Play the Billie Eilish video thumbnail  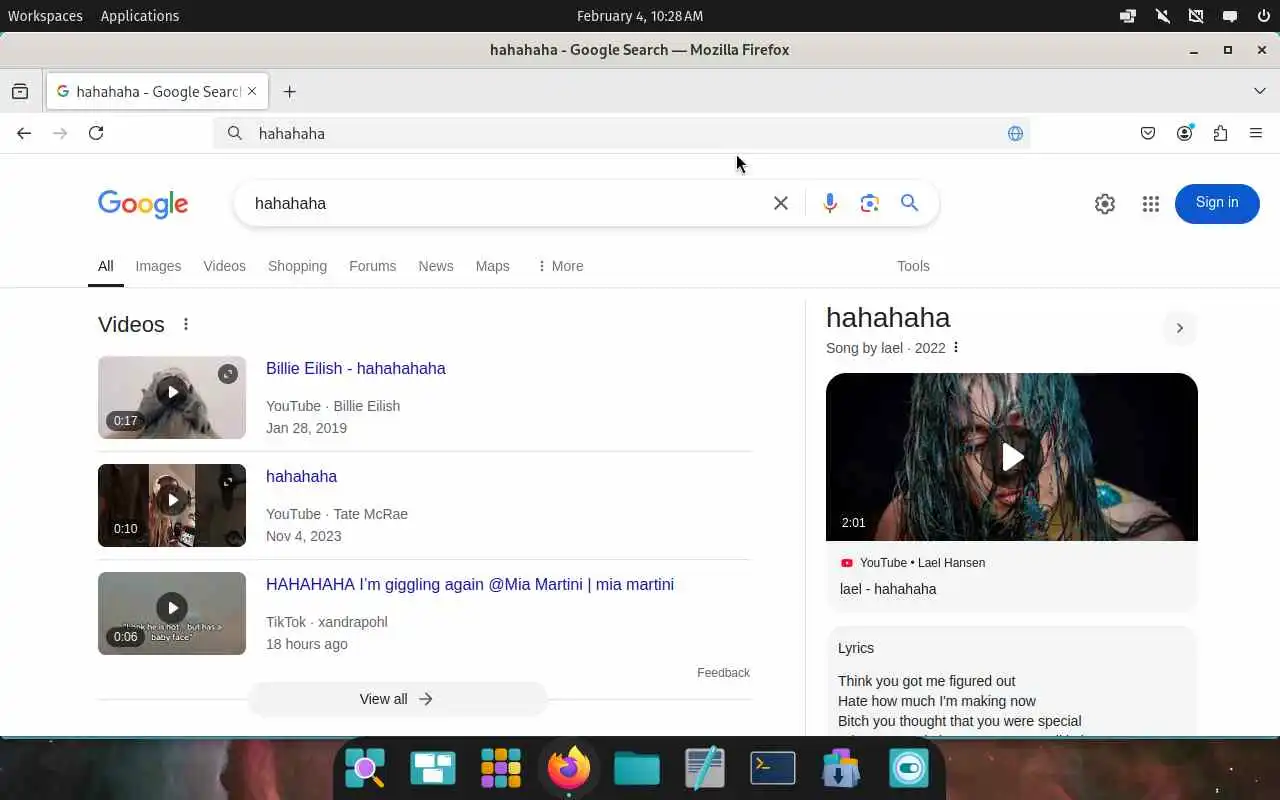172,397
